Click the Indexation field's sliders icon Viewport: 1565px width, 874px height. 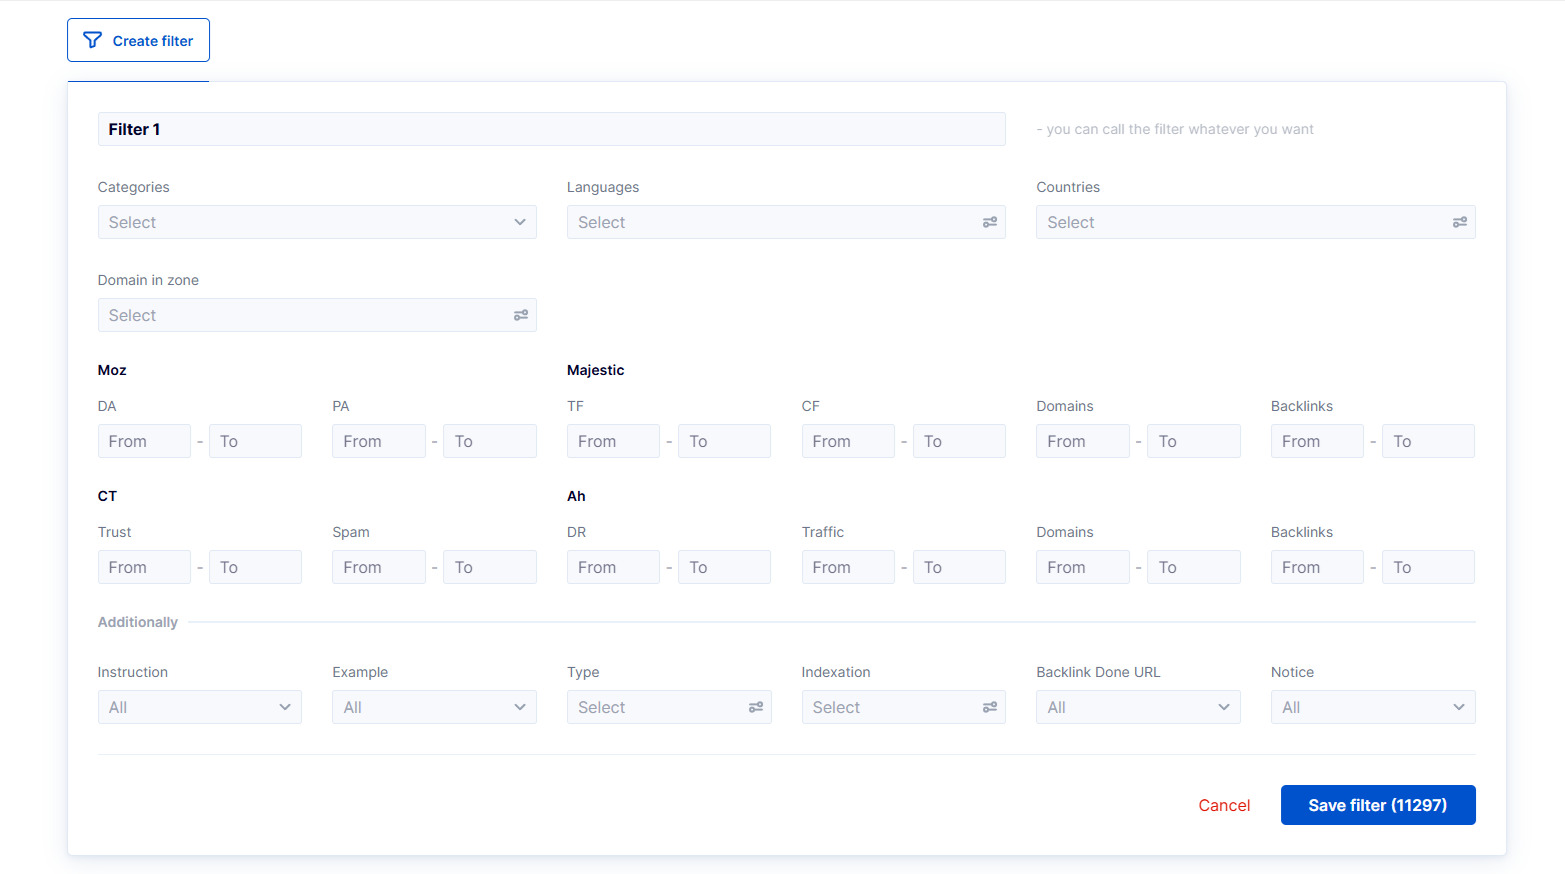click(x=989, y=707)
